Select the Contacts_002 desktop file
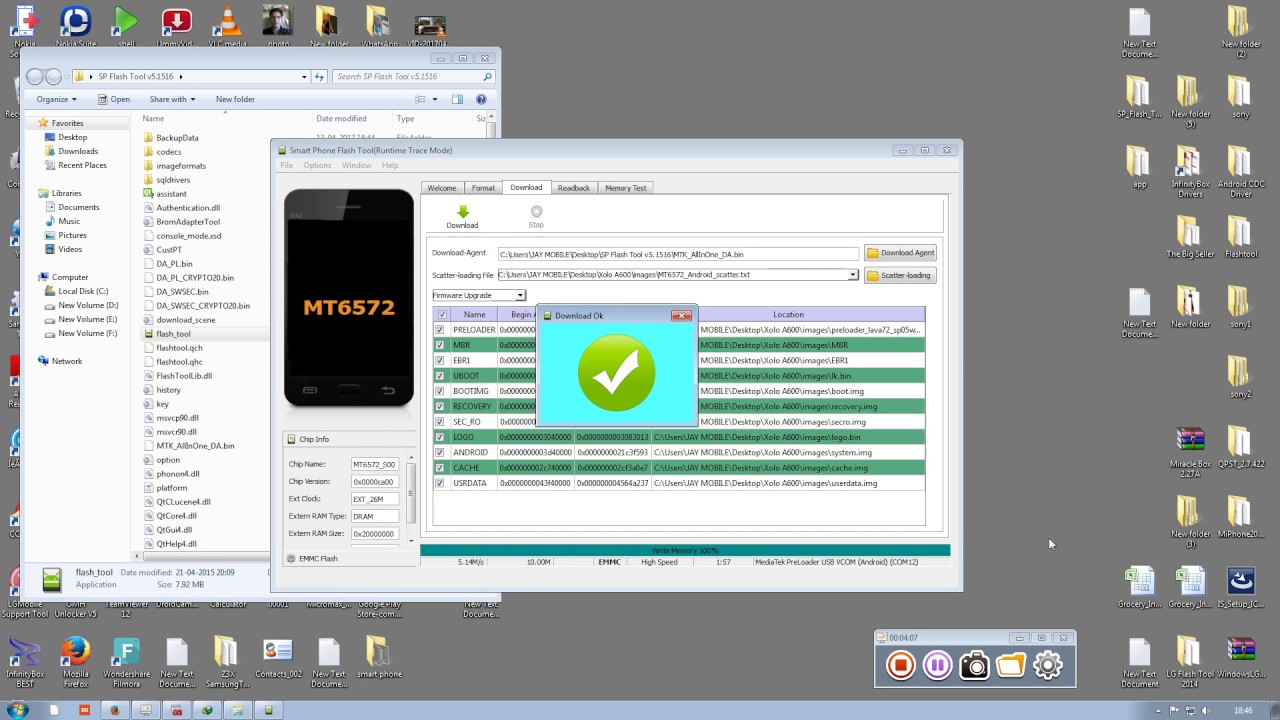The height and width of the screenshot is (720, 1280). click(278, 657)
